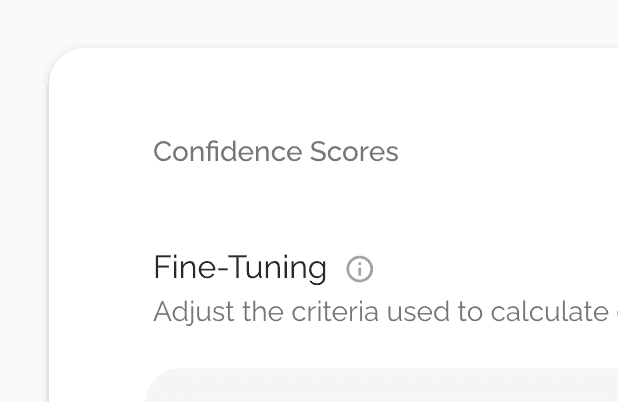
Task: Click the Fine-Tuning section title
Action: [x=240, y=268]
